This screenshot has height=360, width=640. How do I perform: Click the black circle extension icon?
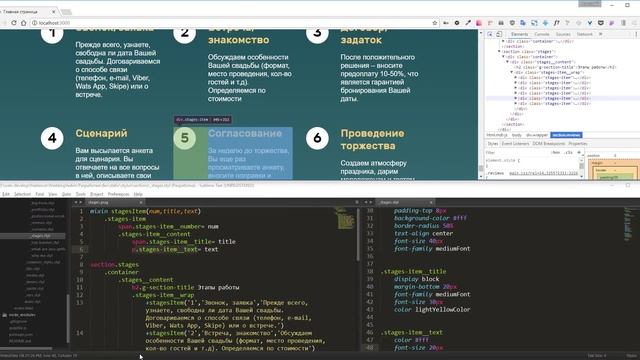[457, 23]
